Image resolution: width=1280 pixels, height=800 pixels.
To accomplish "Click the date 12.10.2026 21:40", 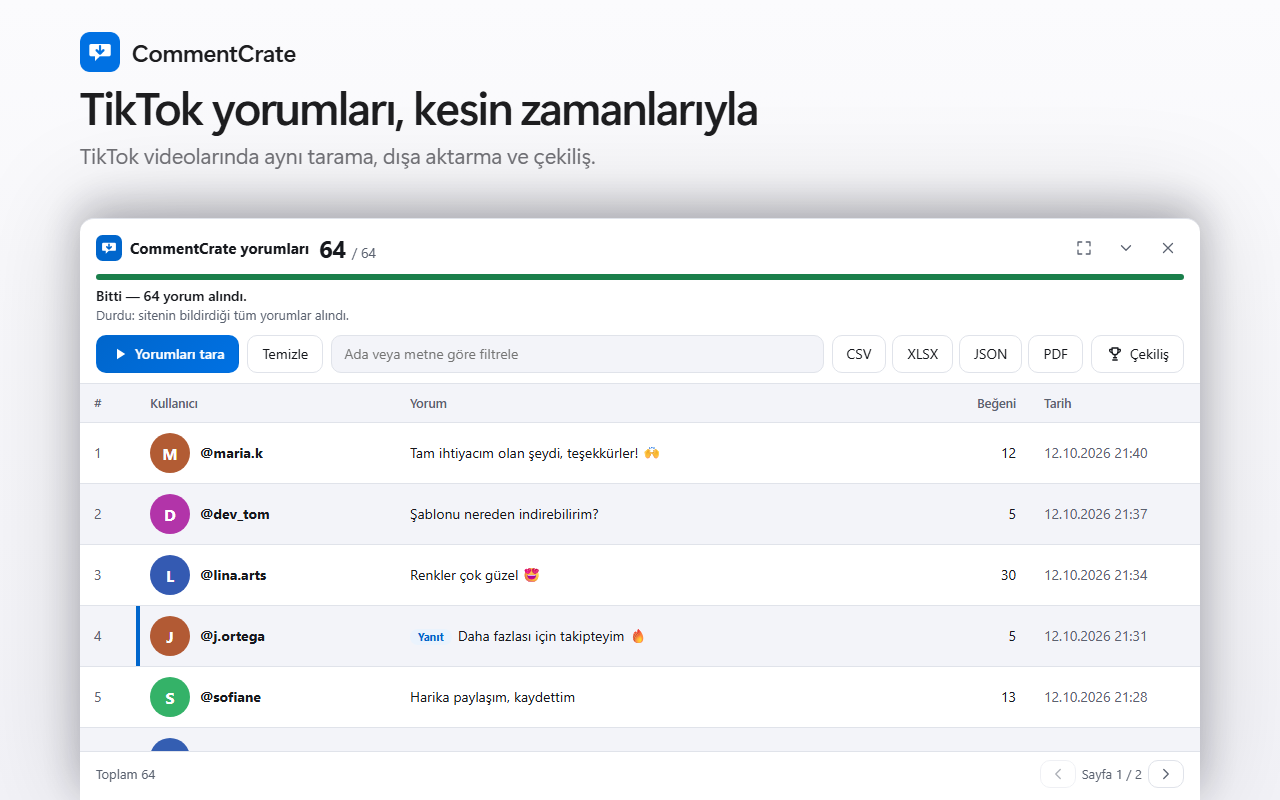I will [x=1096, y=453].
